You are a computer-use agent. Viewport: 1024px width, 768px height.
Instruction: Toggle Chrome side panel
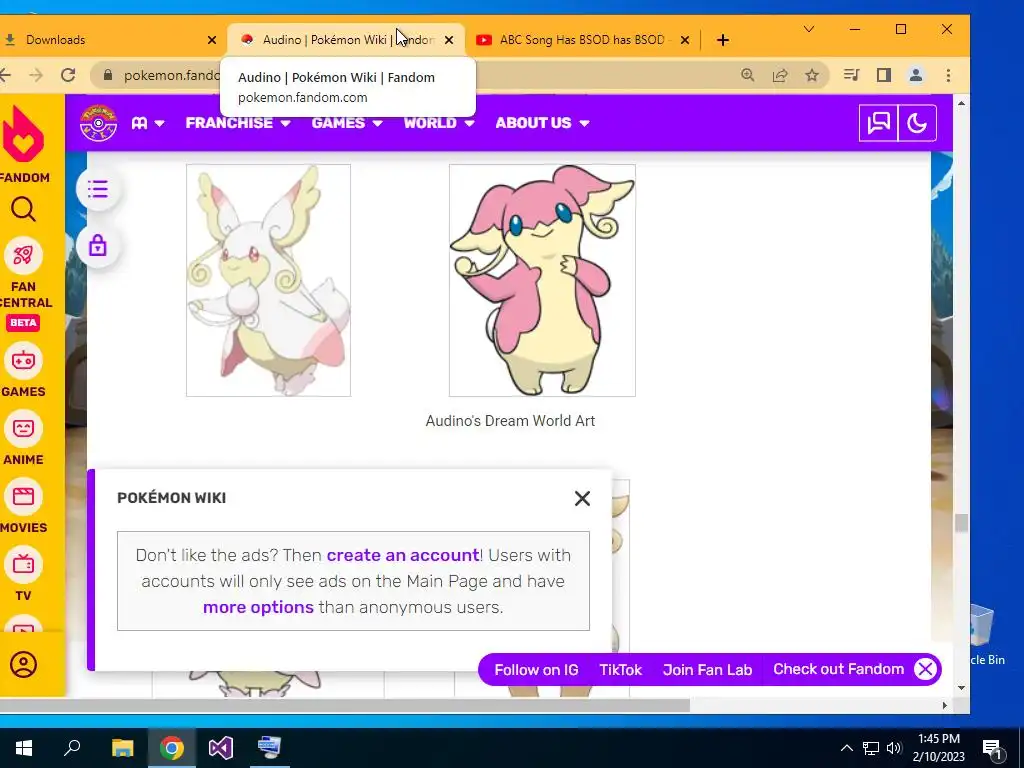884,75
